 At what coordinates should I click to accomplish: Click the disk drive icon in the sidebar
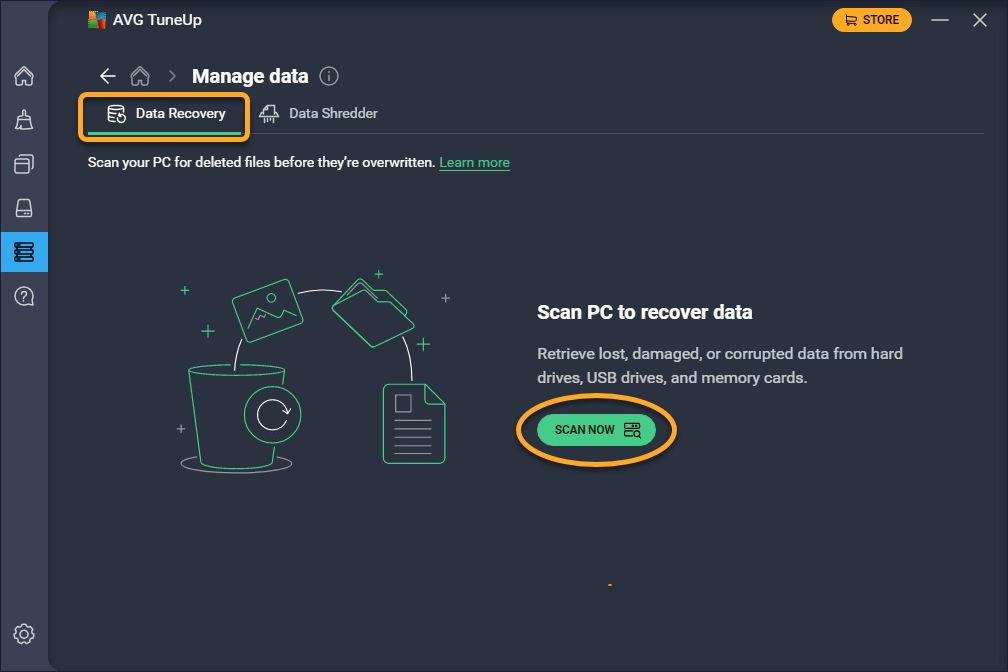[24, 208]
